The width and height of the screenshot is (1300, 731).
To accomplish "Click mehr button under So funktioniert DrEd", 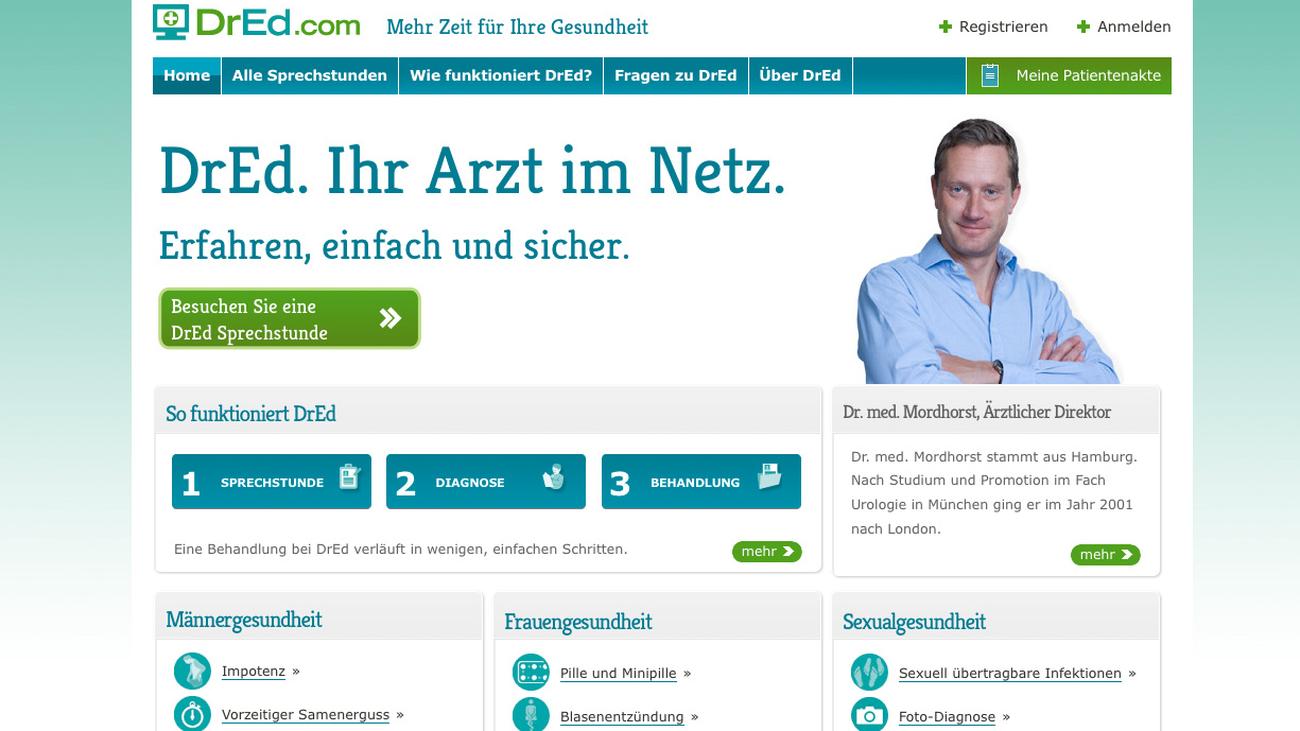I will point(767,551).
